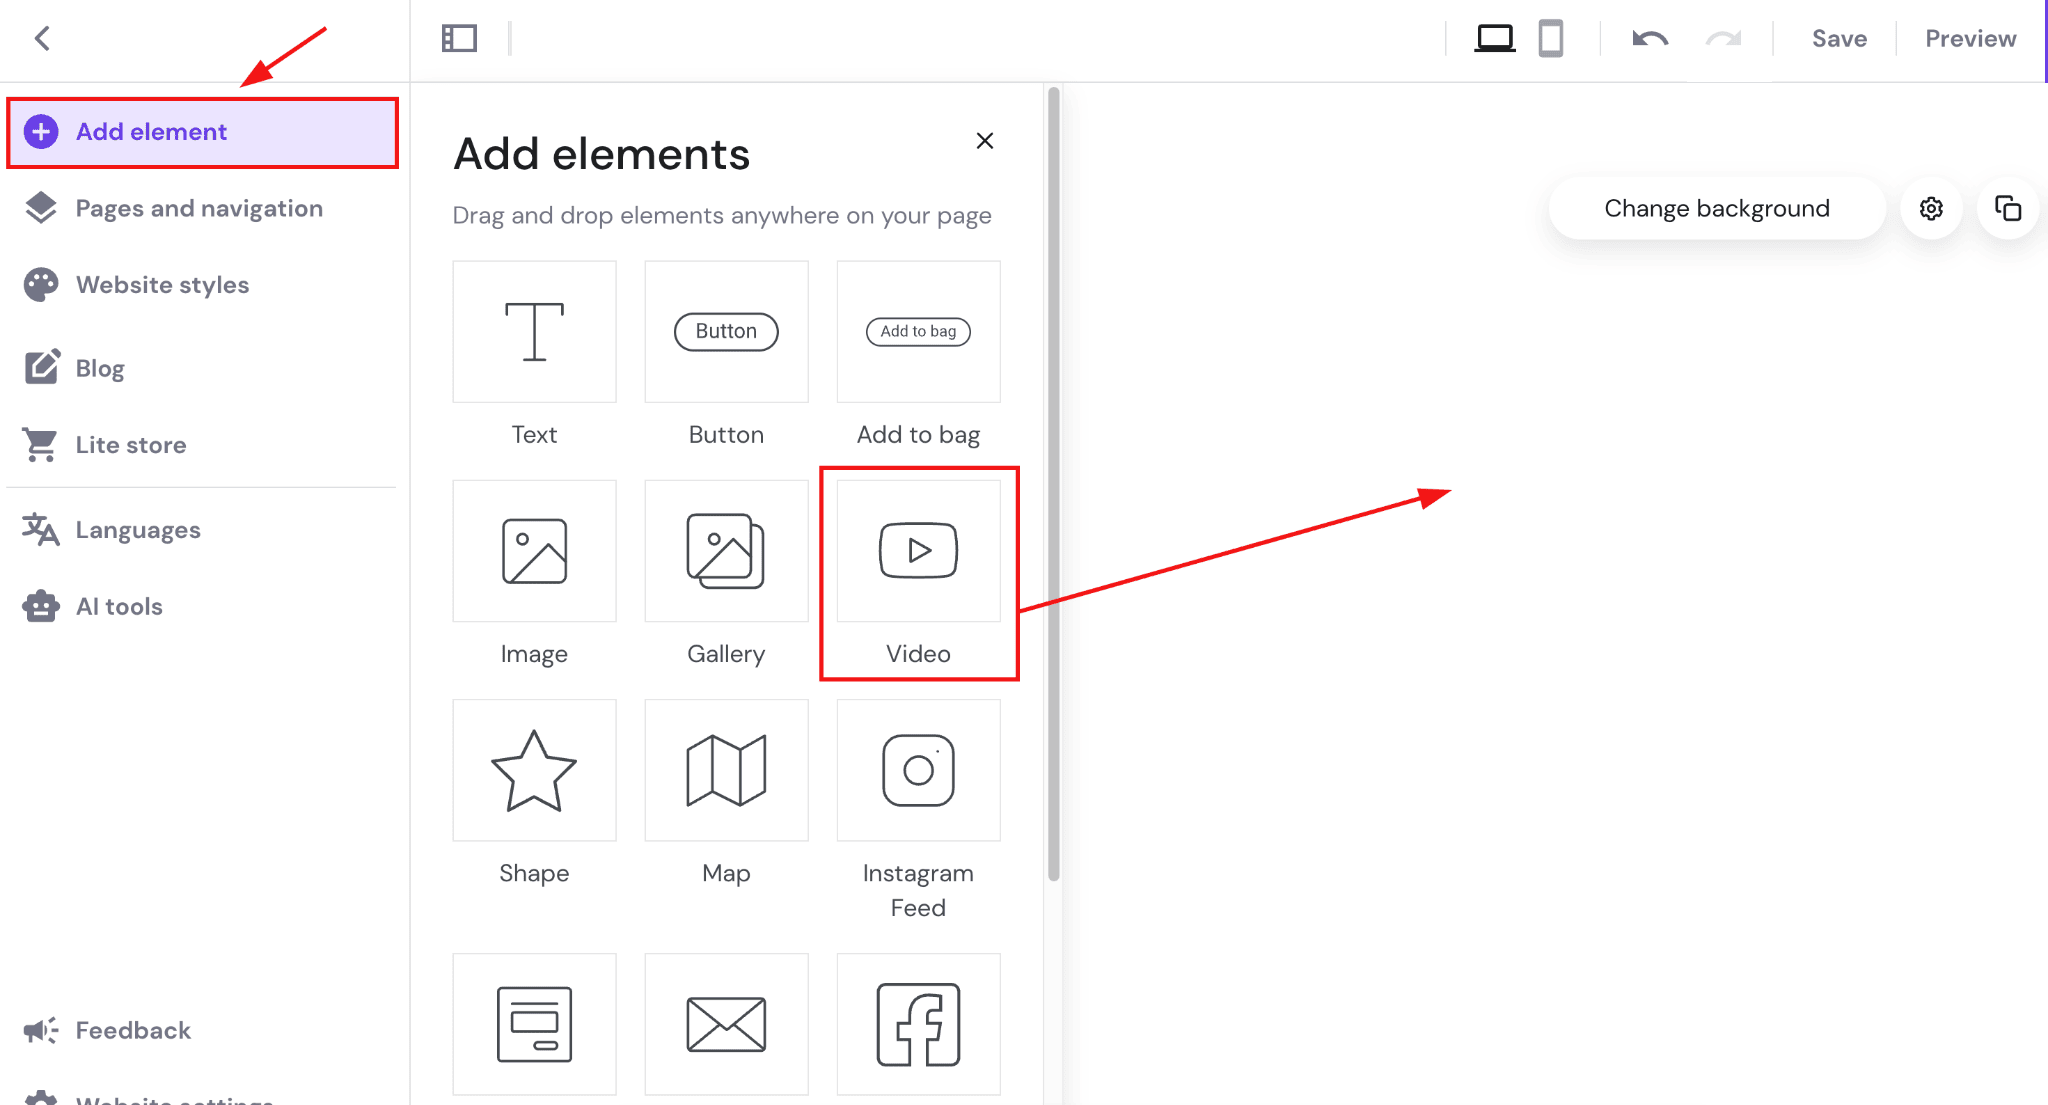
Task: Expand the Languages section
Action: 137,529
